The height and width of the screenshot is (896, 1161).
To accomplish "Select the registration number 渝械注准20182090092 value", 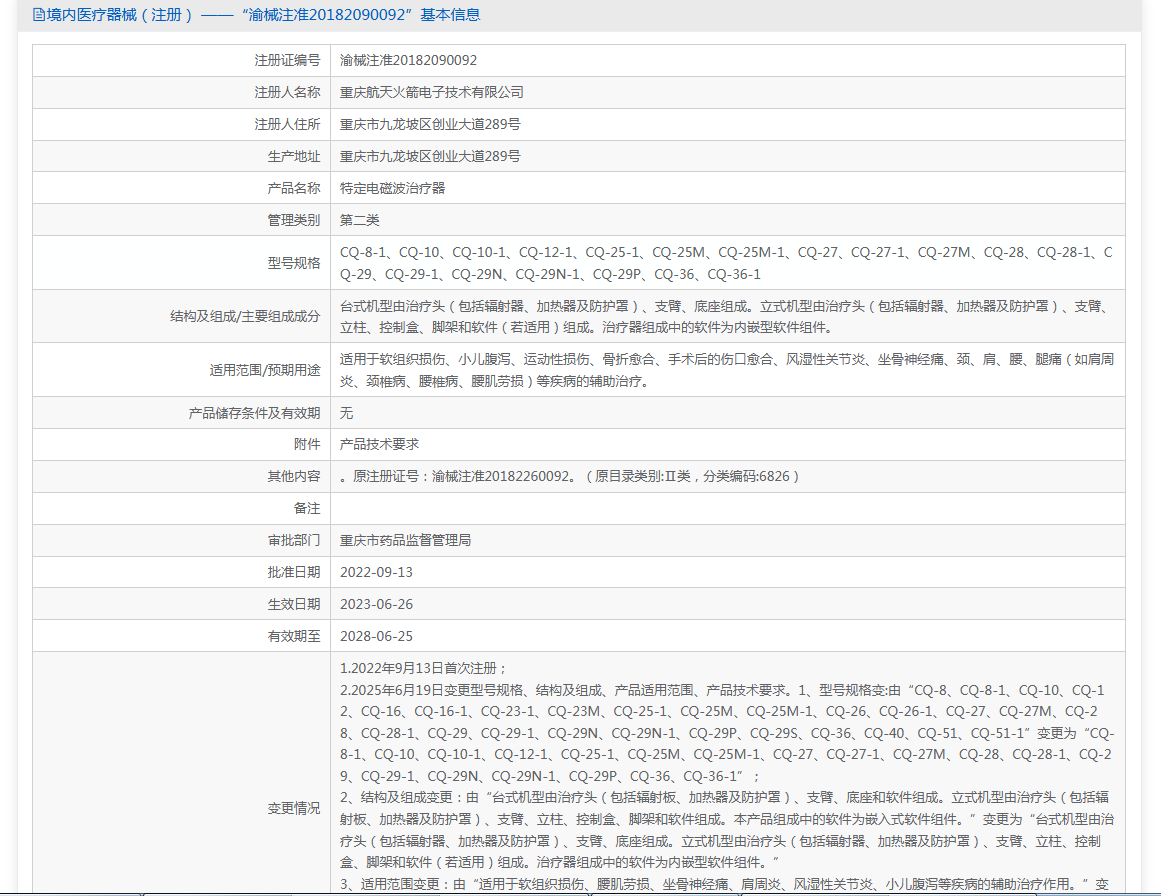I will tap(408, 61).
